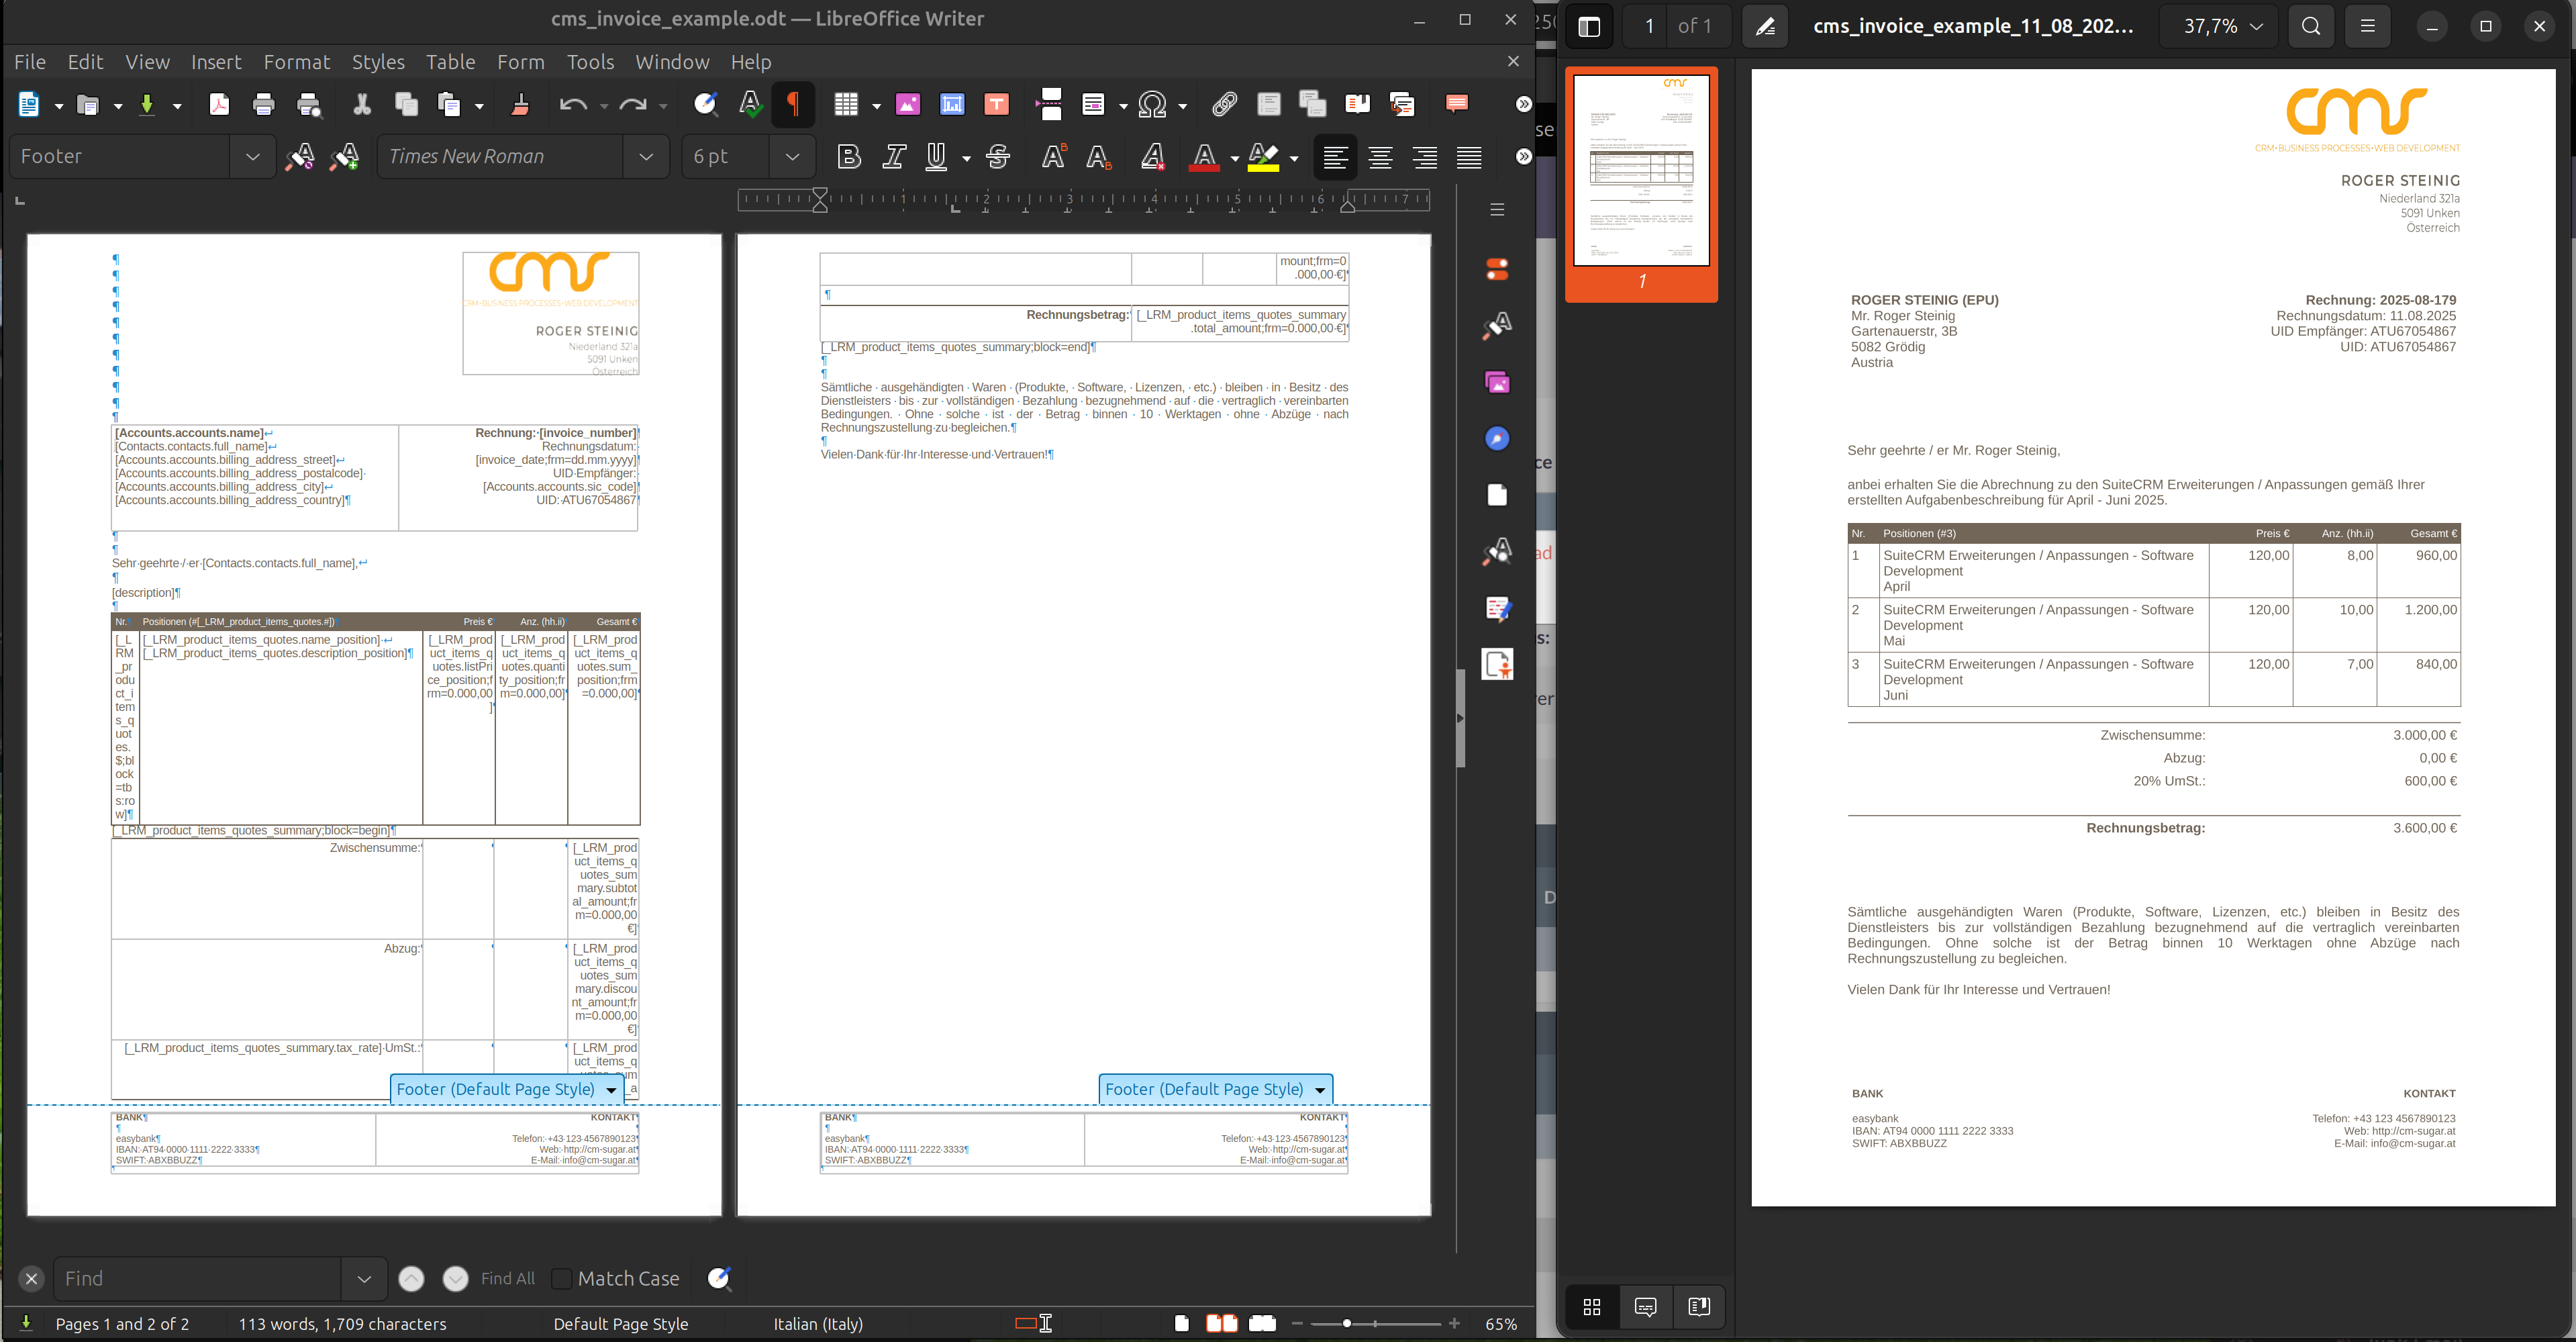The width and height of the screenshot is (2576, 1342).
Task: Open Footer (Default Page Style) button on page two
Action: click(1214, 1089)
